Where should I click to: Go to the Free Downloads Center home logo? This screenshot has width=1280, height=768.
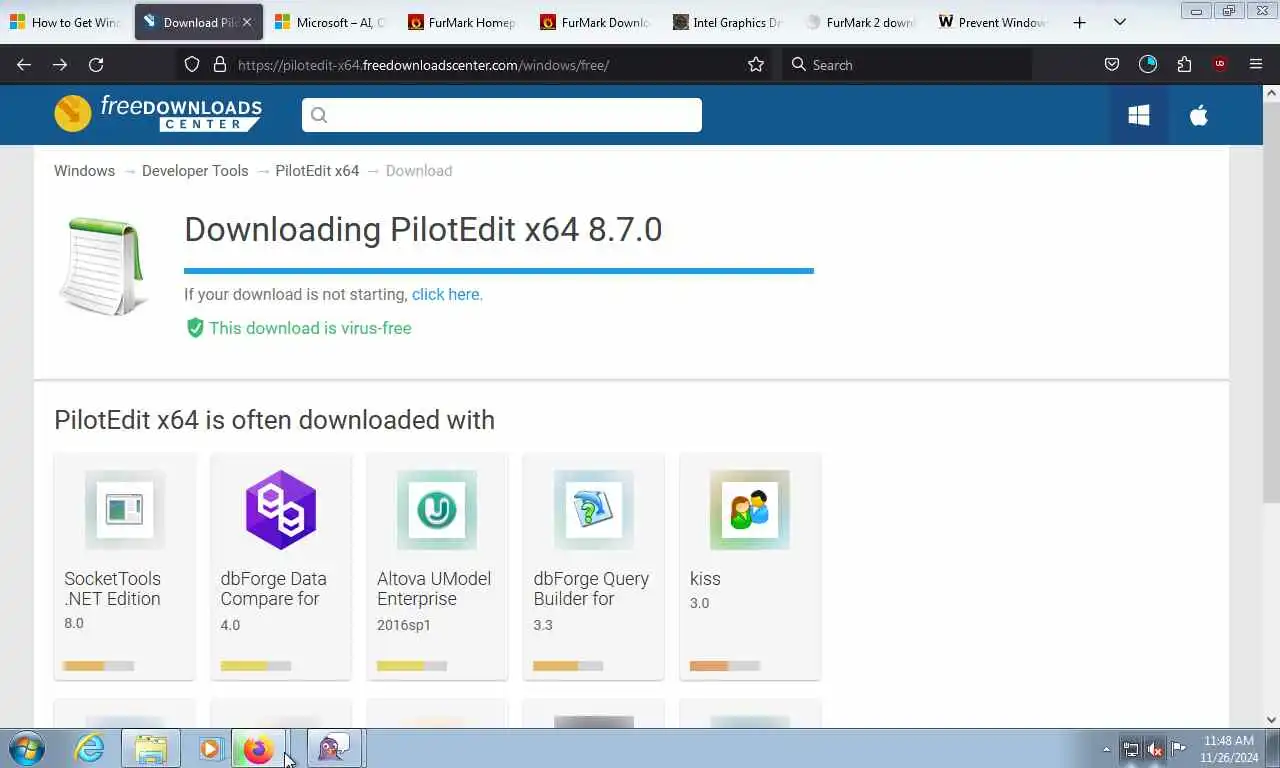(x=158, y=114)
